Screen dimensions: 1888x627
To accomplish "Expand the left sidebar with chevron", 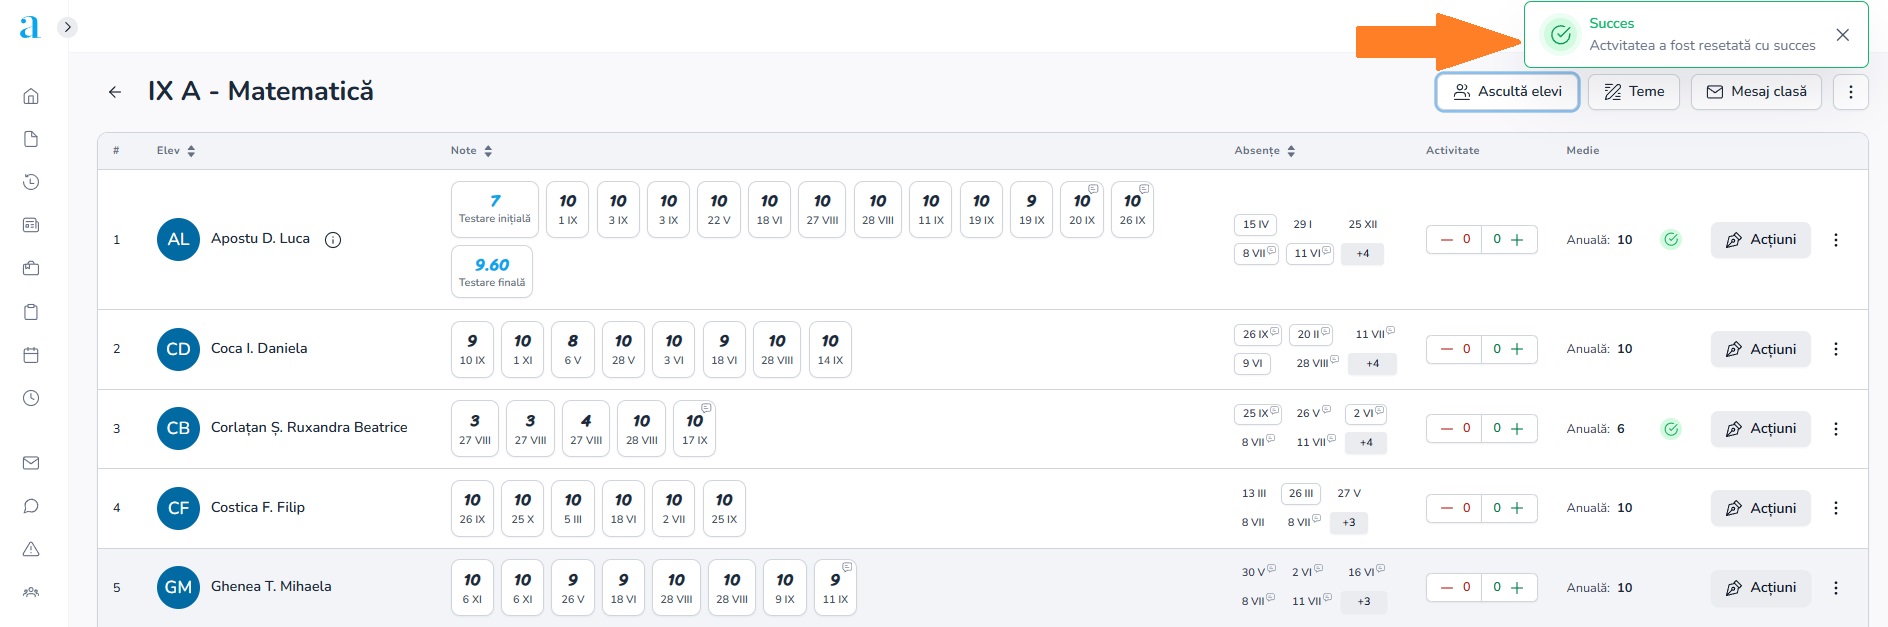I will click(67, 27).
